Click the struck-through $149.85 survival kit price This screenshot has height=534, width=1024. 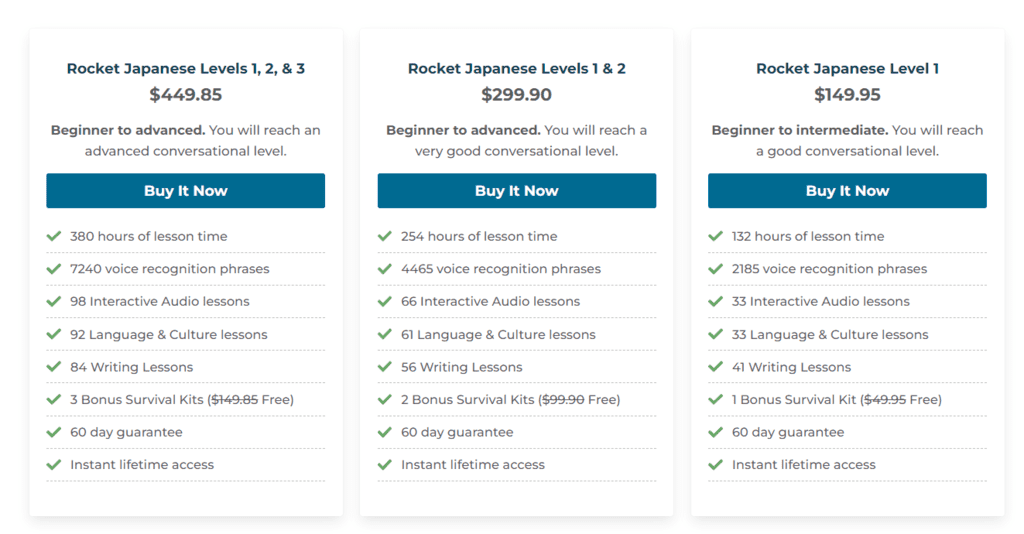pos(233,399)
